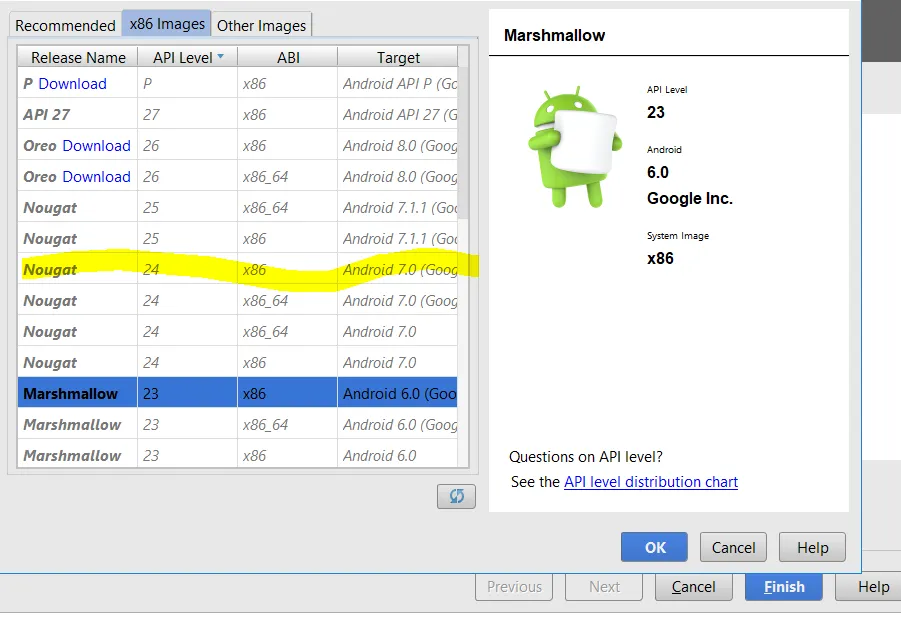Select highlighted Nougat 24 x86 Google row
The height and width of the screenshot is (620, 901).
coord(238,270)
